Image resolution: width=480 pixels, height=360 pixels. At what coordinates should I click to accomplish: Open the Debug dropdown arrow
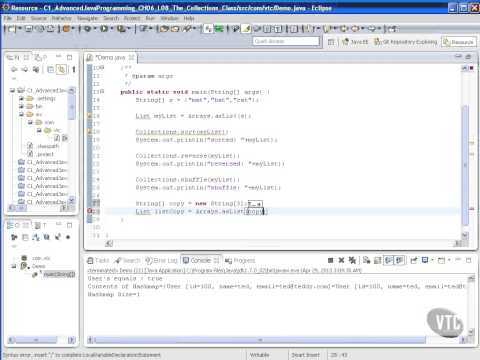pos(95,29)
